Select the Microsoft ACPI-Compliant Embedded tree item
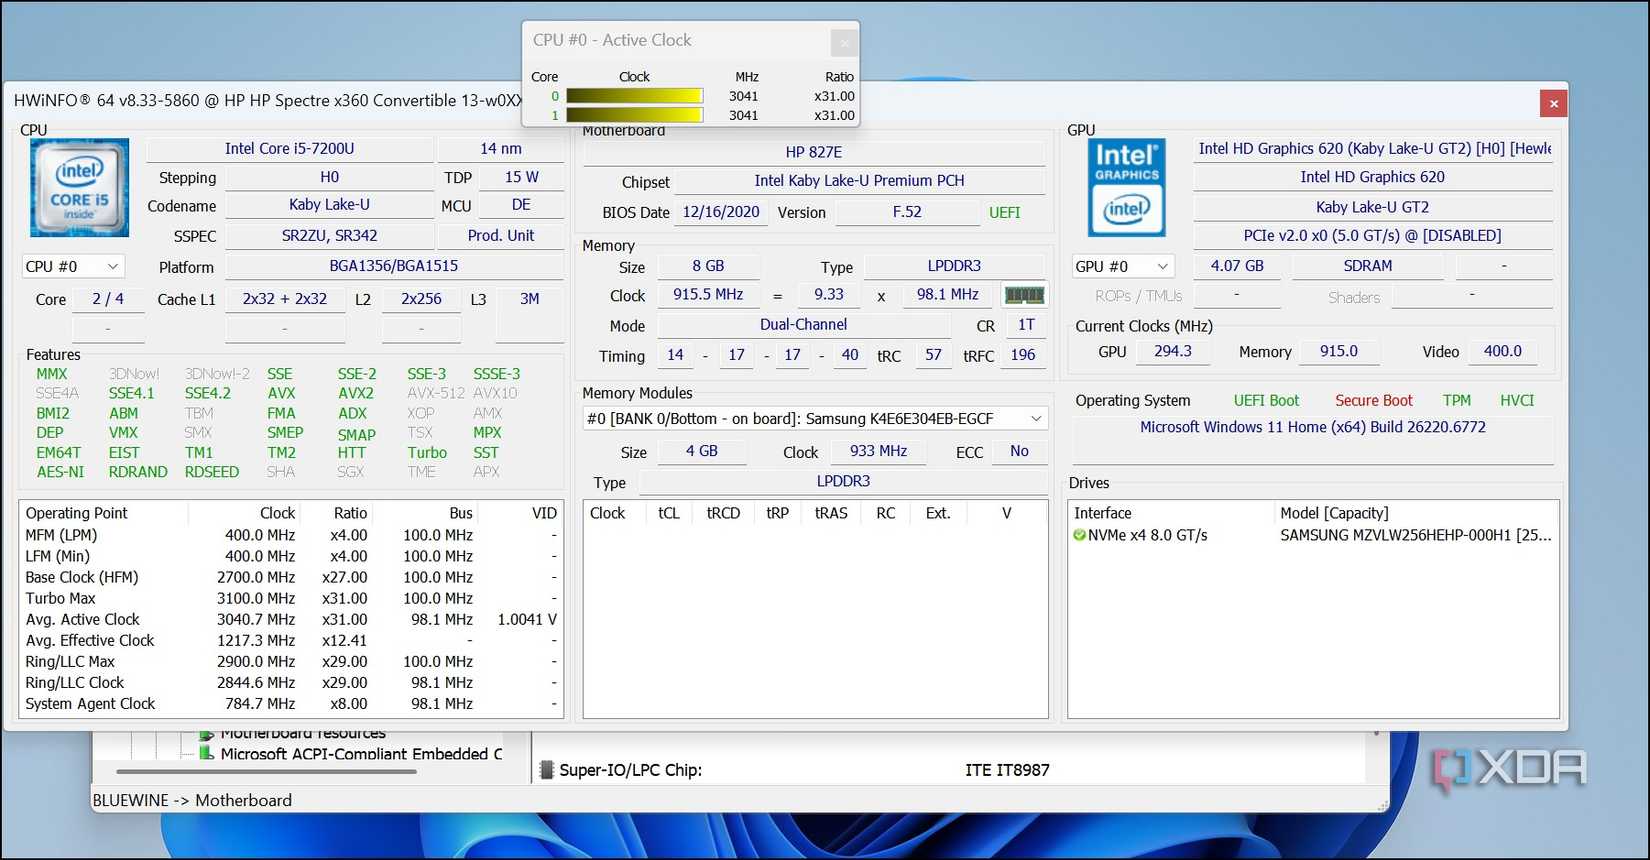 (361, 754)
